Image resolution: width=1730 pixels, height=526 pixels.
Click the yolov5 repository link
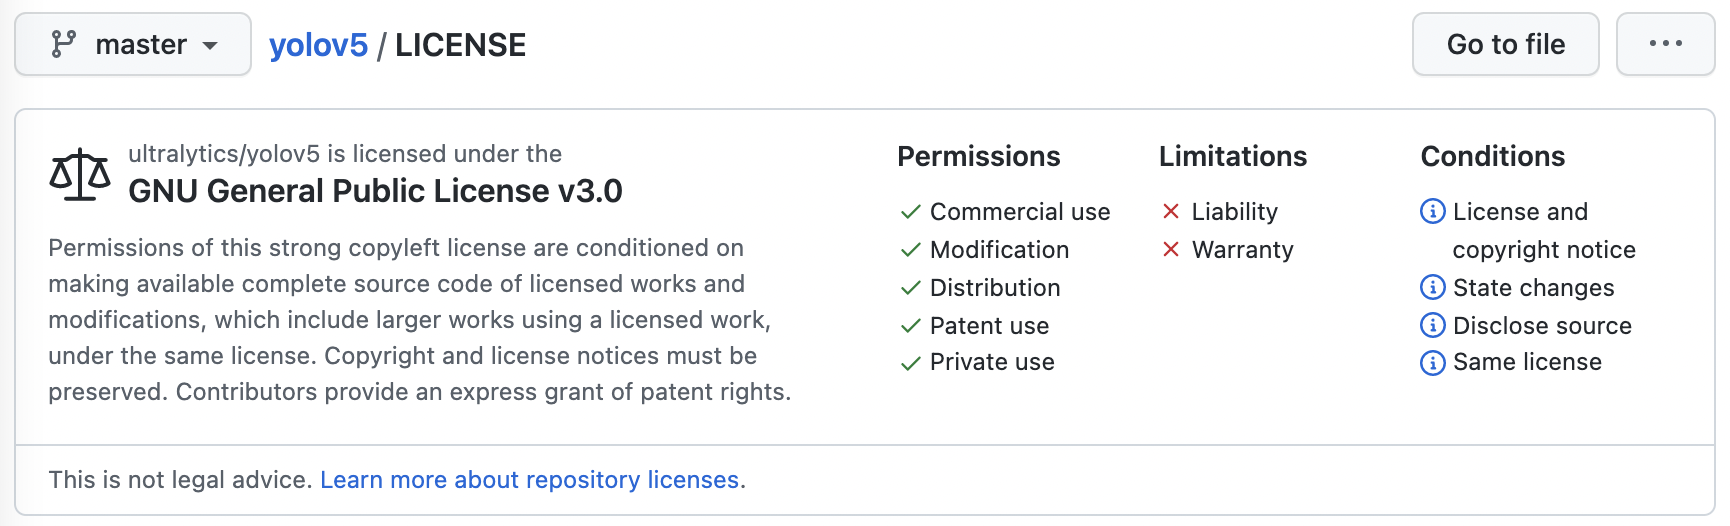(x=318, y=45)
